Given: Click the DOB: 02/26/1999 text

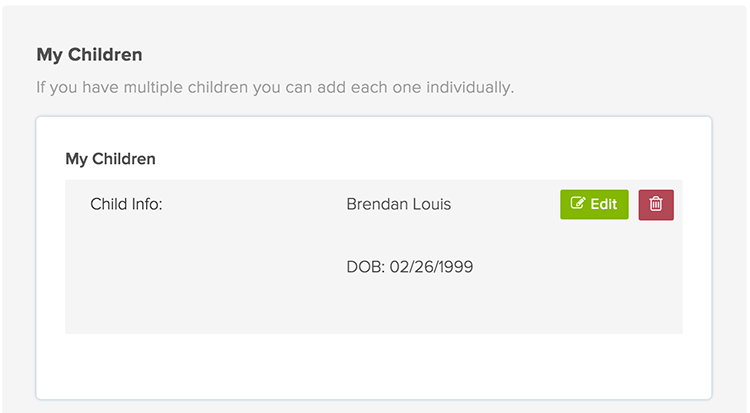Looking at the screenshot, I should (x=409, y=267).
